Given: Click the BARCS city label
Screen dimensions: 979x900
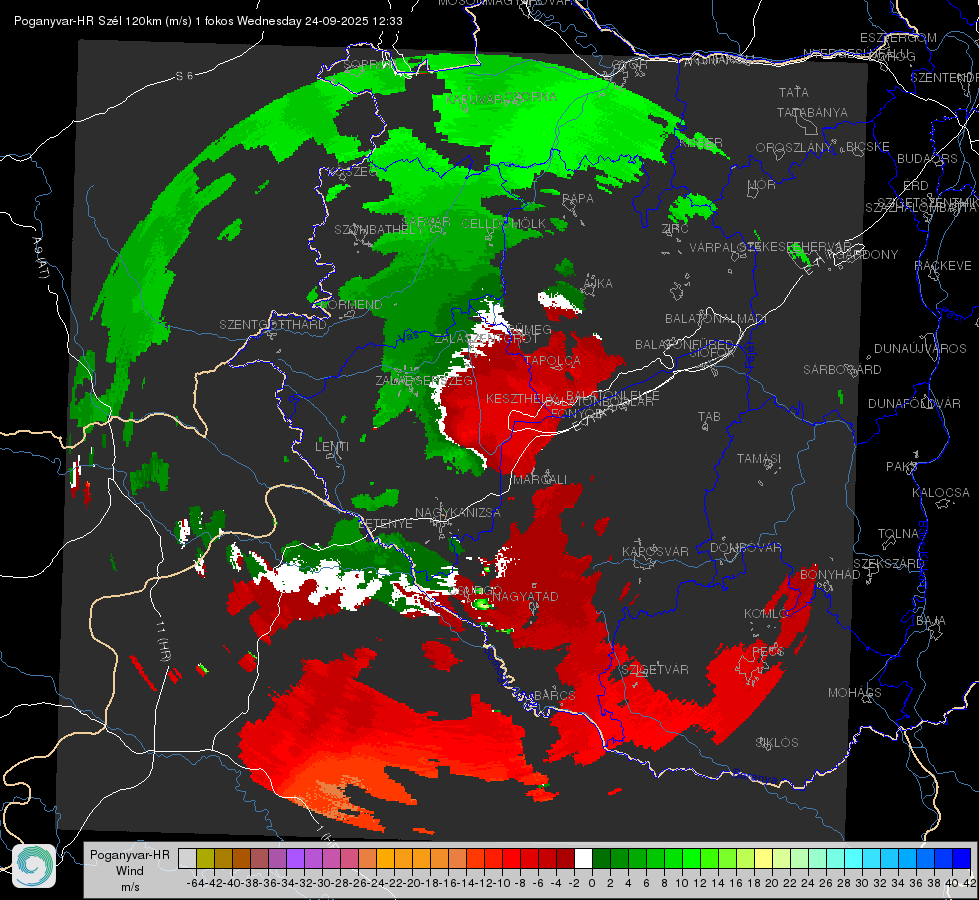Looking at the screenshot, I should pyautogui.click(x=554, y=695).
